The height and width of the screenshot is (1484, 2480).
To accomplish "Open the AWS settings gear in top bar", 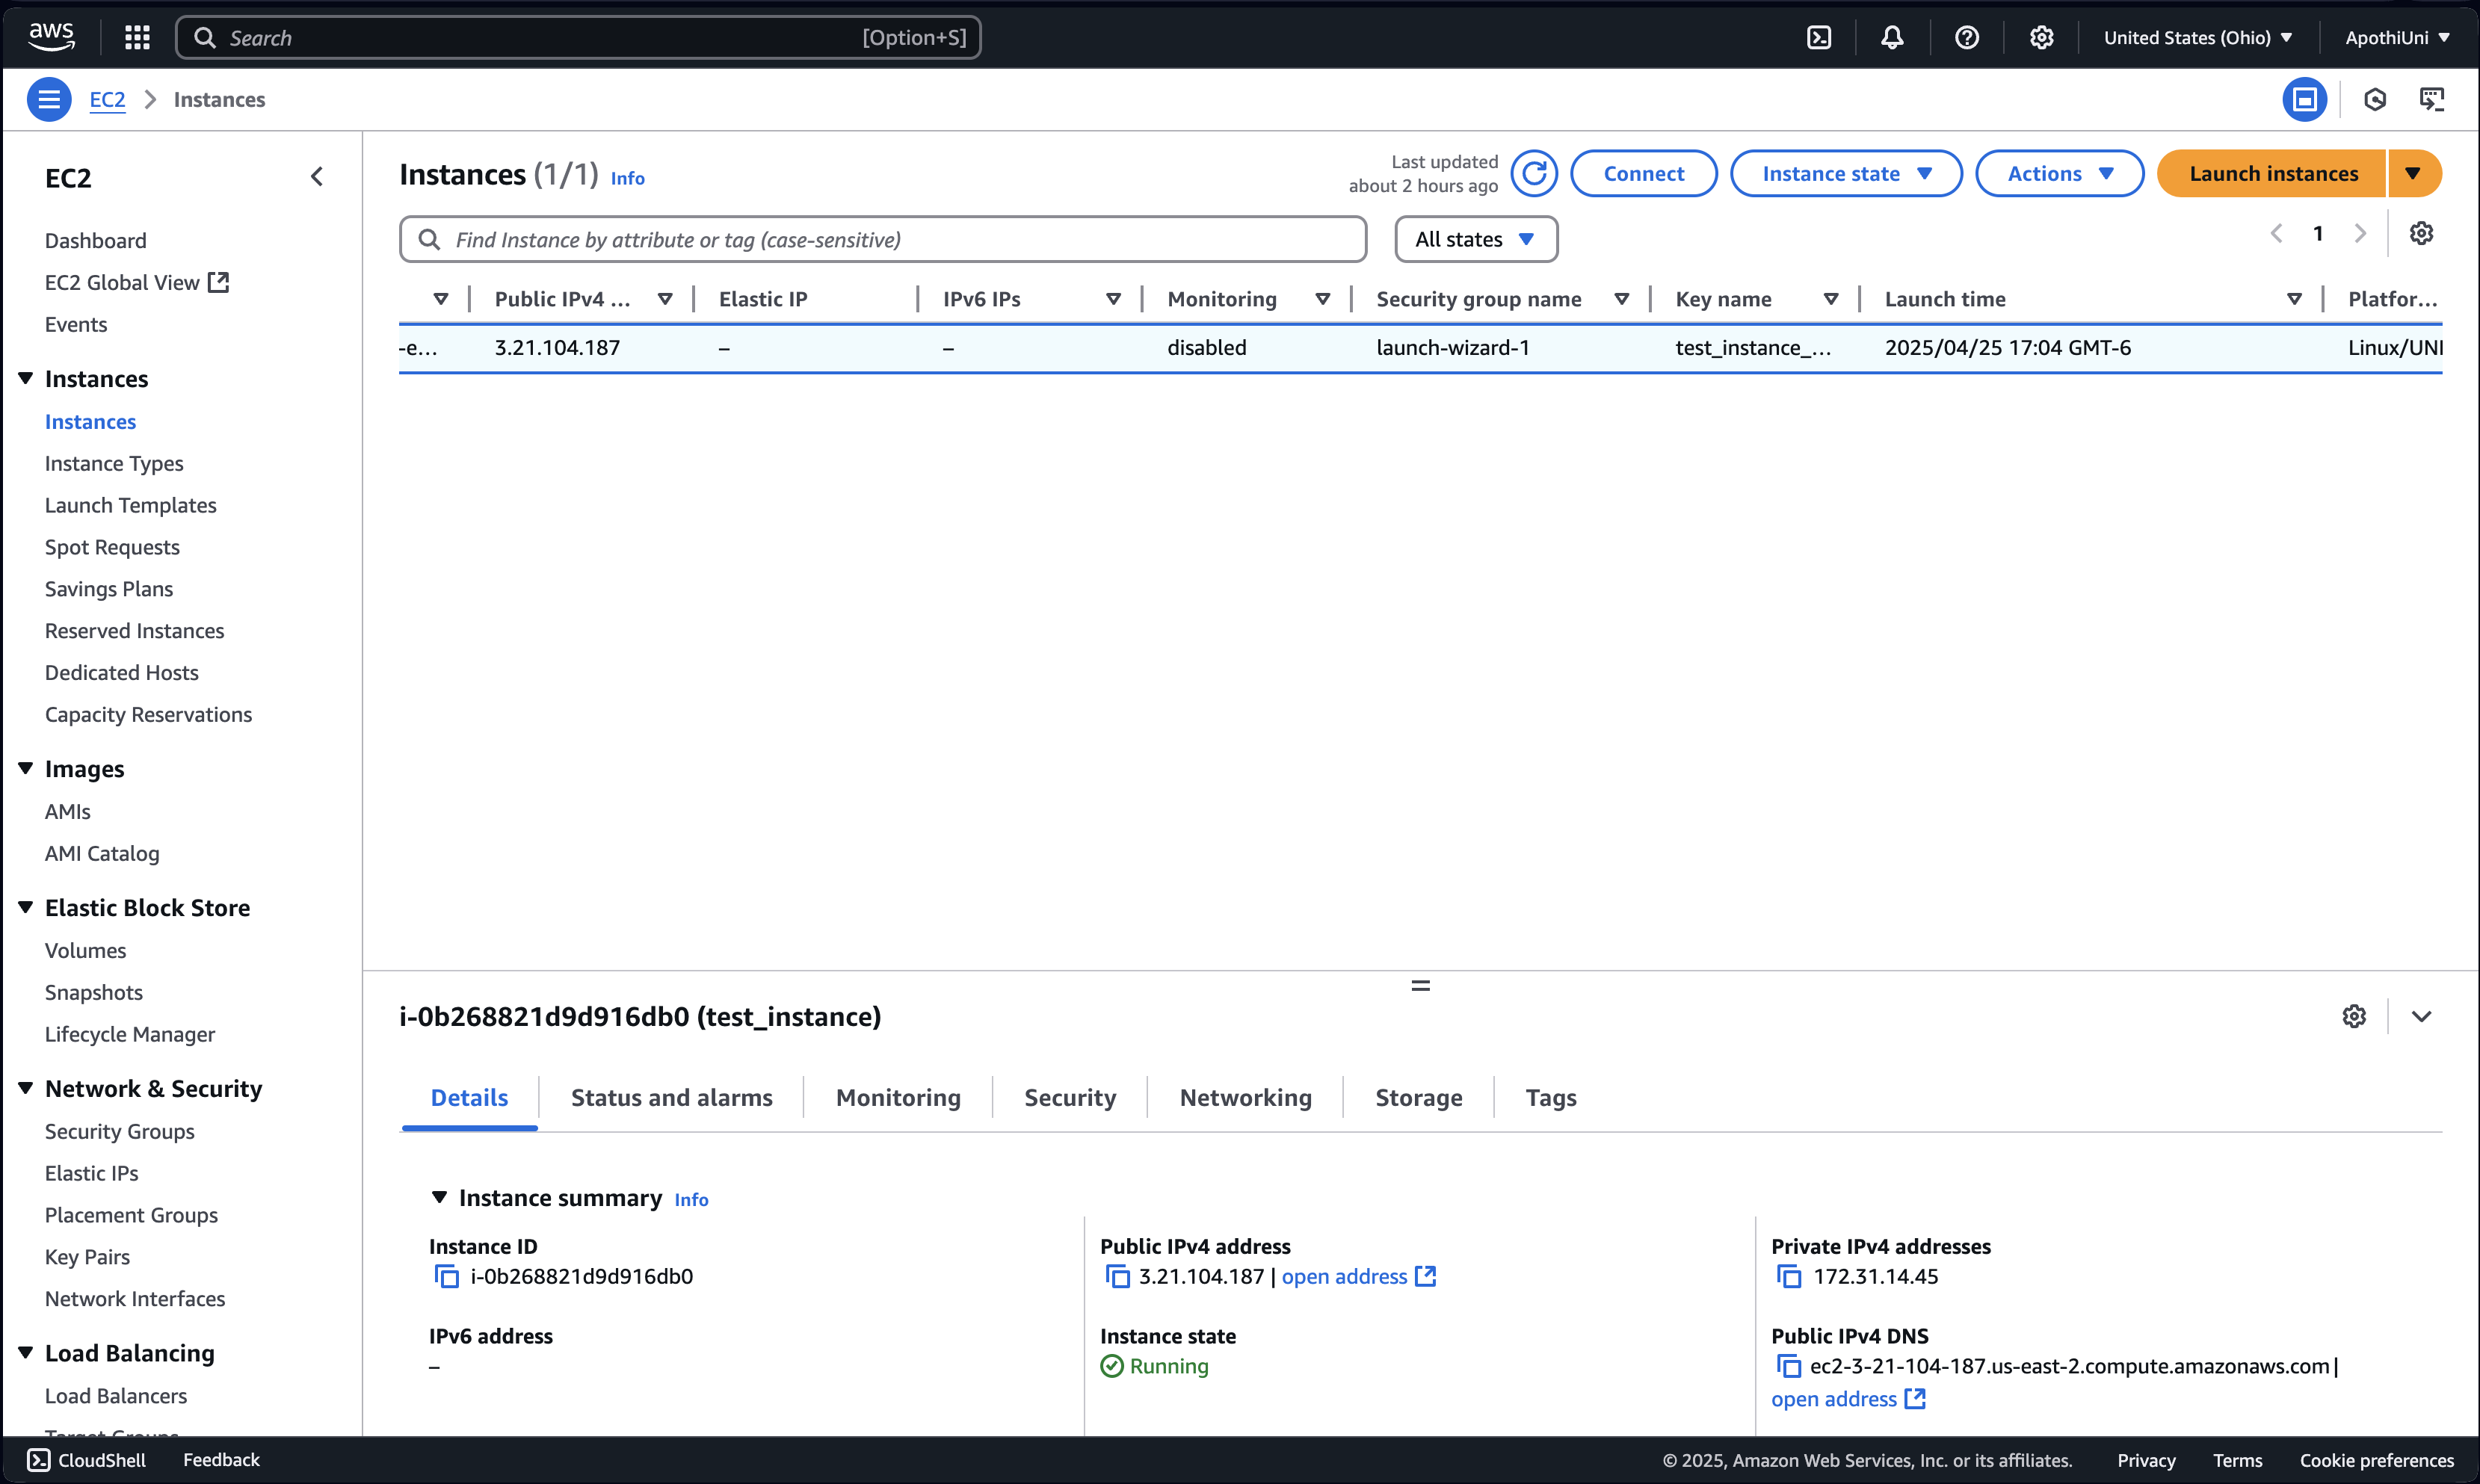I will (x=2042, y=37).
